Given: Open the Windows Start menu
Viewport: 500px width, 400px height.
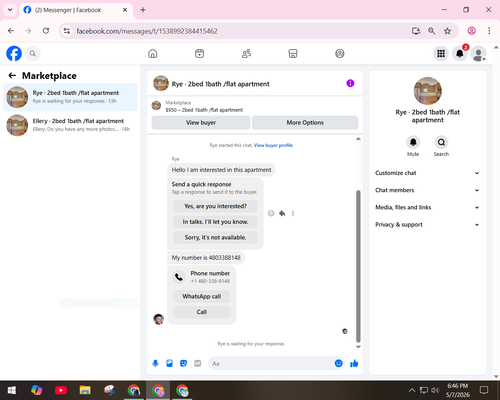Looking at the screenshot, I should [x=11, y=390].
